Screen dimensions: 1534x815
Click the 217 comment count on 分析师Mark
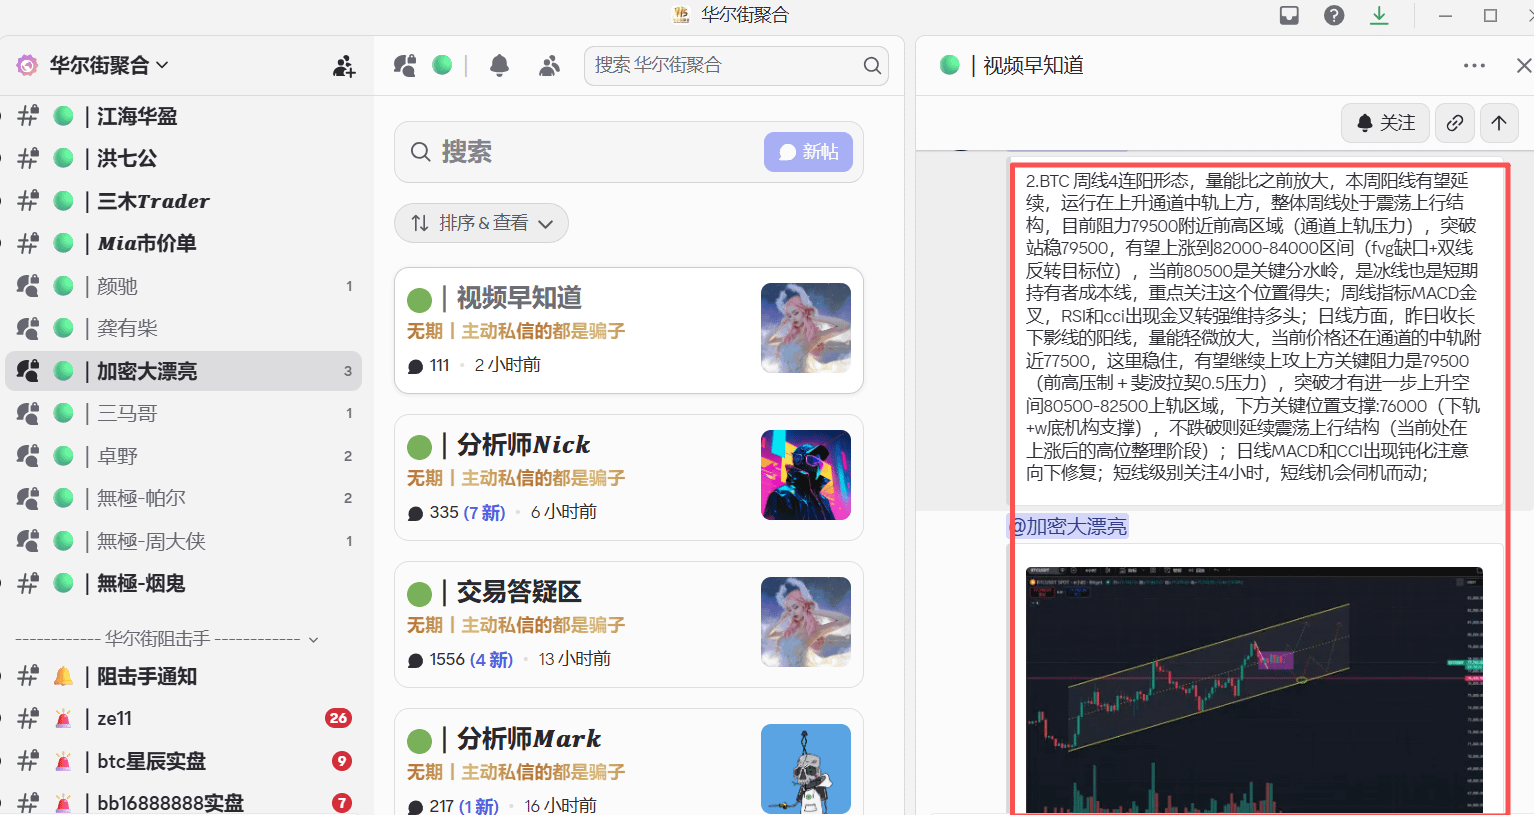coord(441,806)
